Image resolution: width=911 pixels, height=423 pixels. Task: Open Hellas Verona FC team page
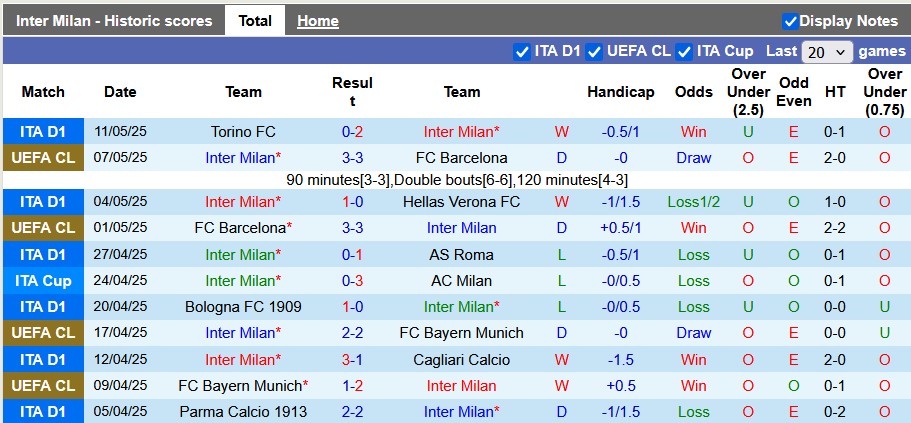click(461, 202)
